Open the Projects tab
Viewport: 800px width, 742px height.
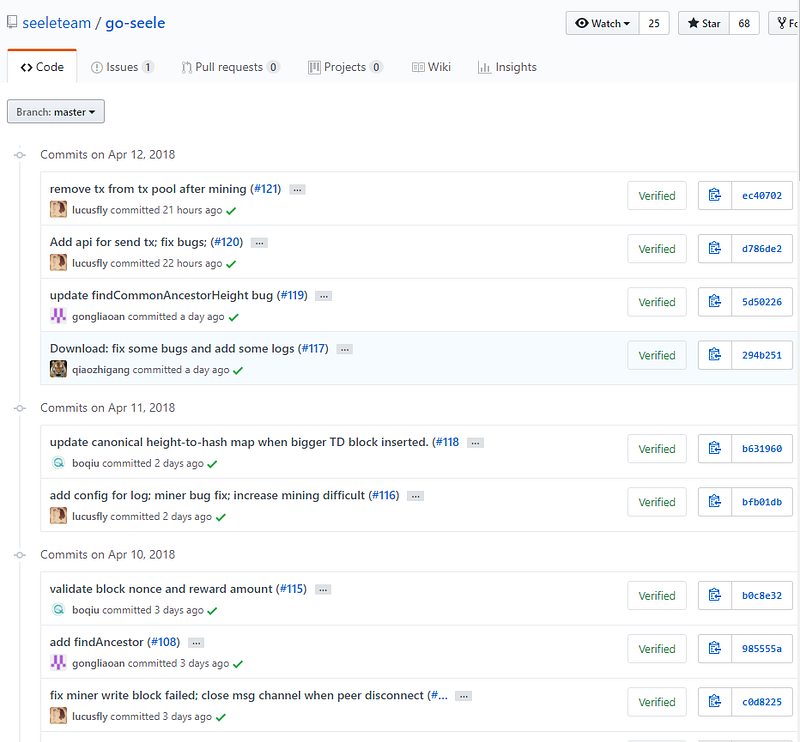coord(345,67)
